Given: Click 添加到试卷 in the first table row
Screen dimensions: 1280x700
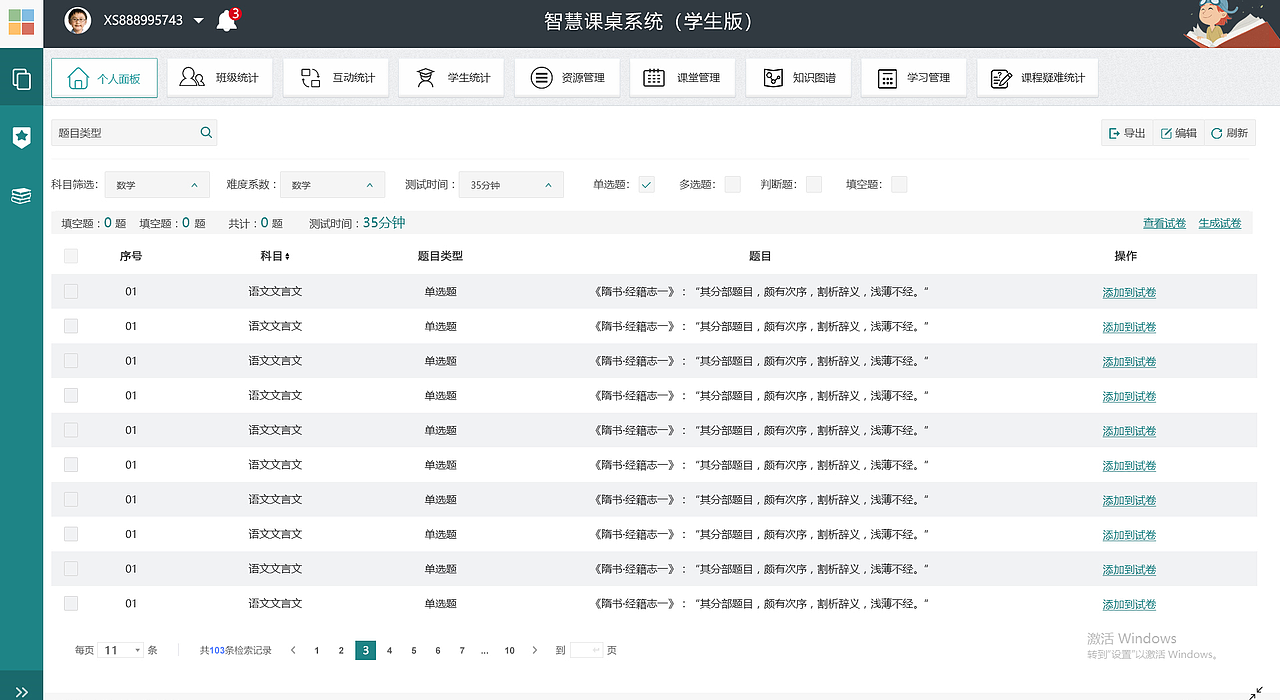Looking at the screenshot, I should pos(1129,293).
